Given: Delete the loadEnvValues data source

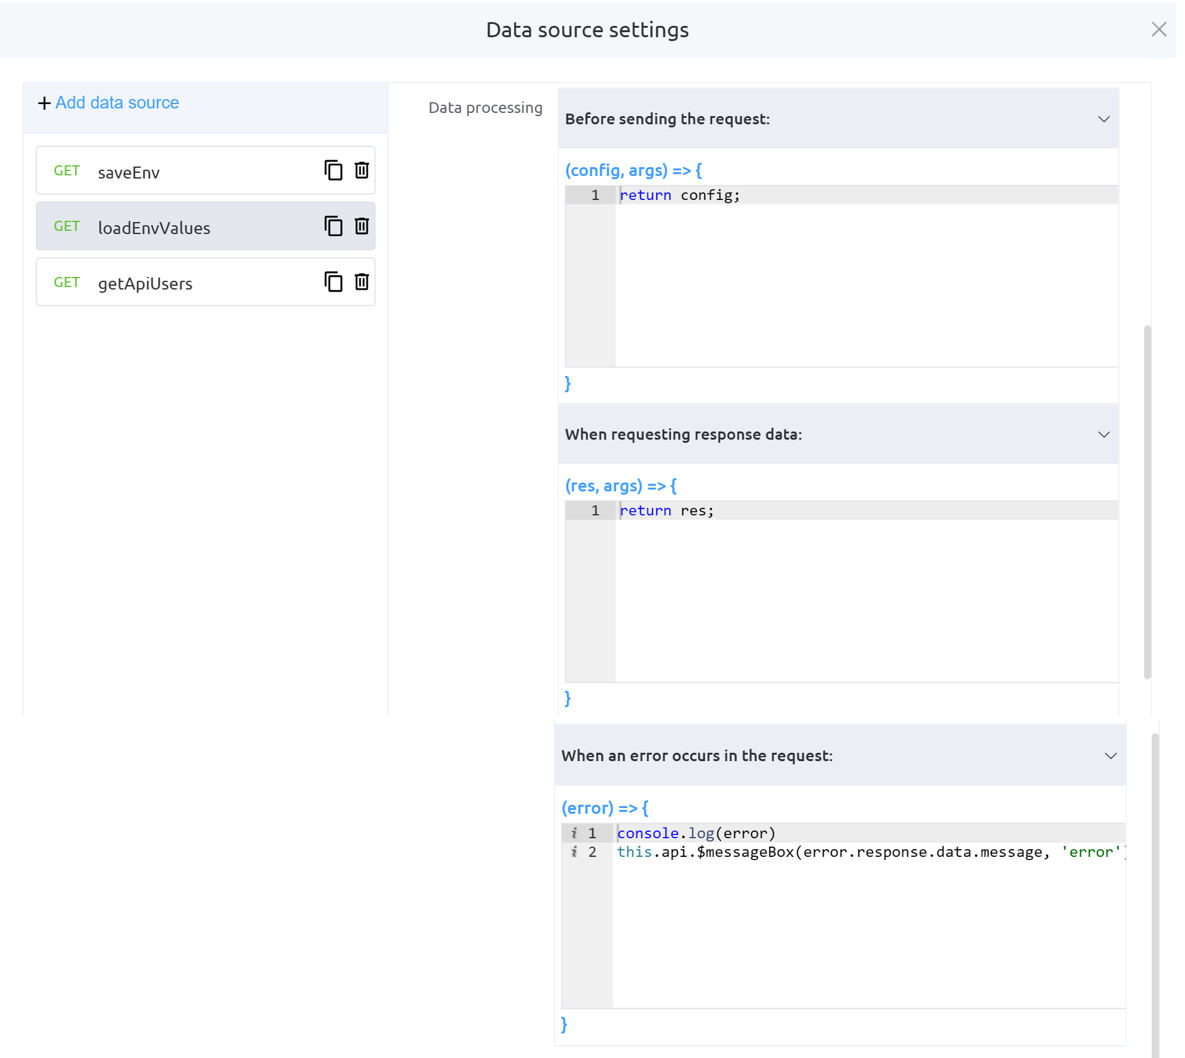Looking at the screenshot, I should coord(362,227).
